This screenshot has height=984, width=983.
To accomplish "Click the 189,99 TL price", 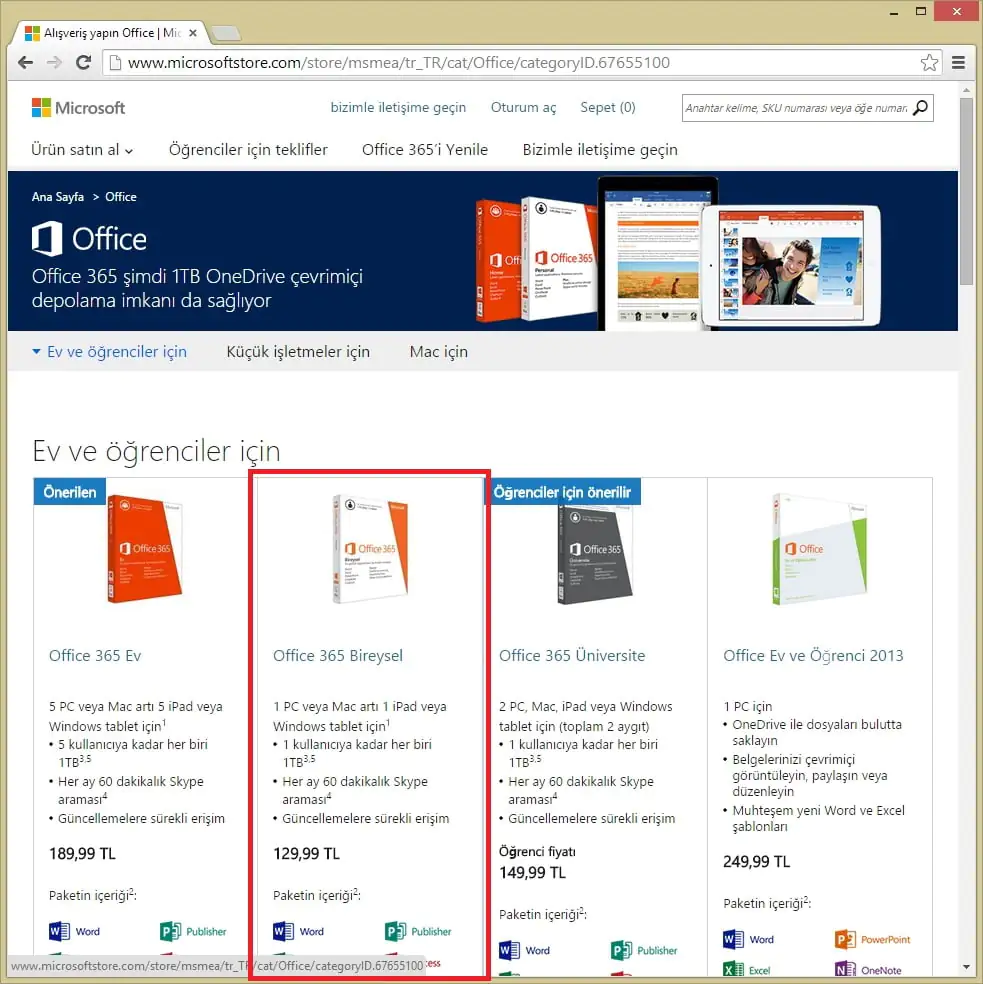I will coord(82,853).
